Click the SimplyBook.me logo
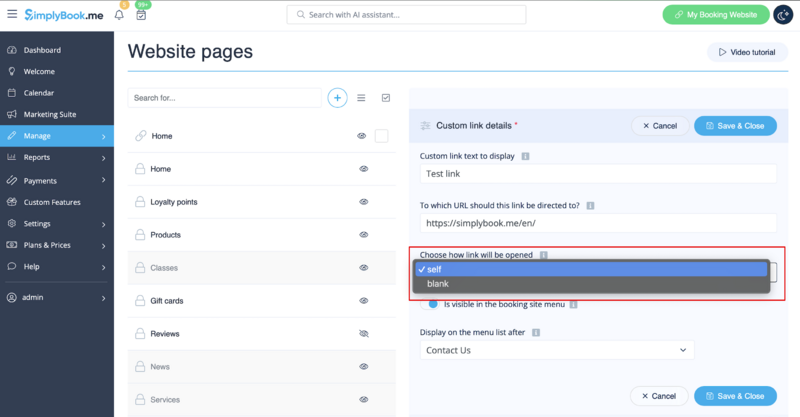This screenshot has width=800, height=417. 64,15
